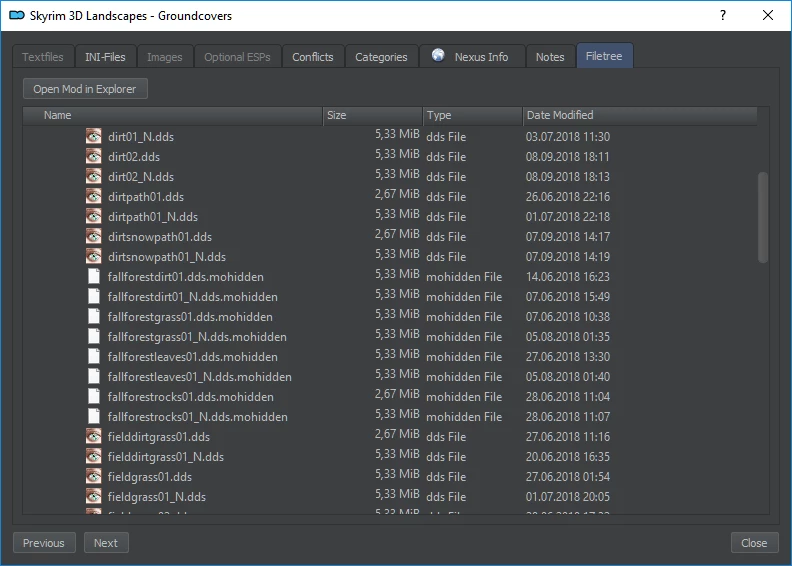The image size is (792, 566).
Task: Switch to the Notes tab
Action: pos(550,57)
